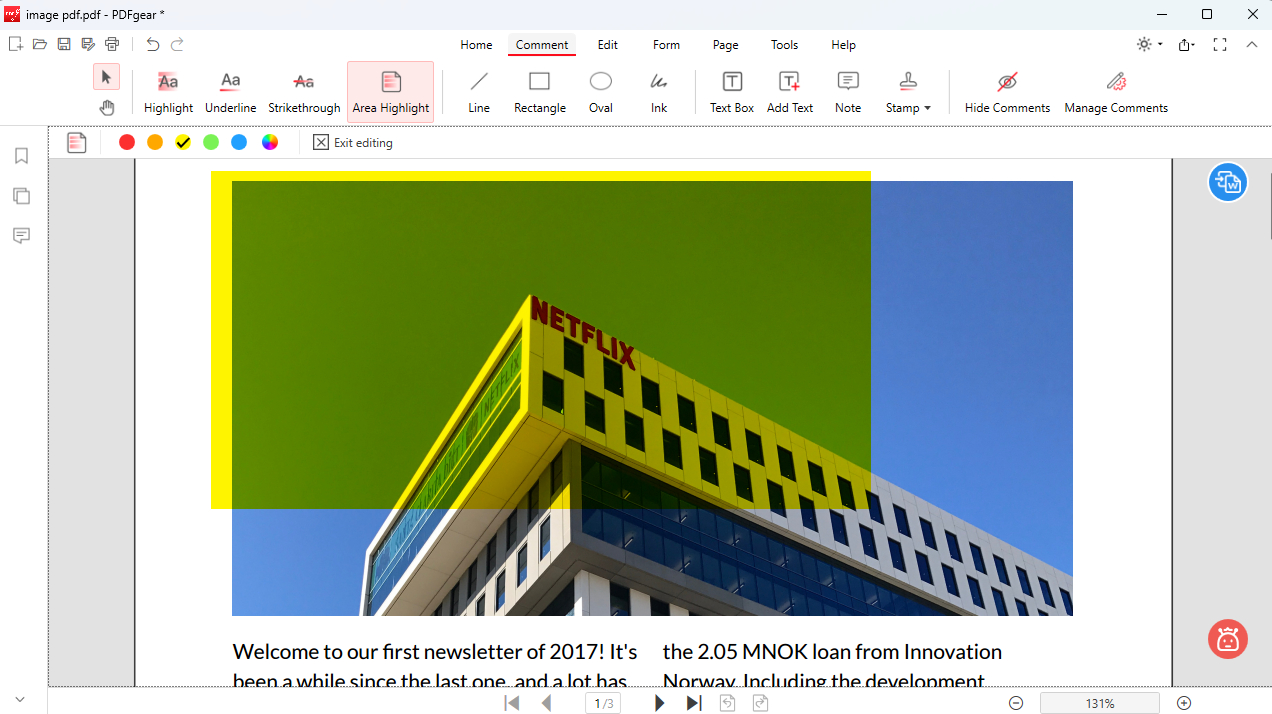Add a Note comment
The image size is (1272, 714).
(848, 92)
